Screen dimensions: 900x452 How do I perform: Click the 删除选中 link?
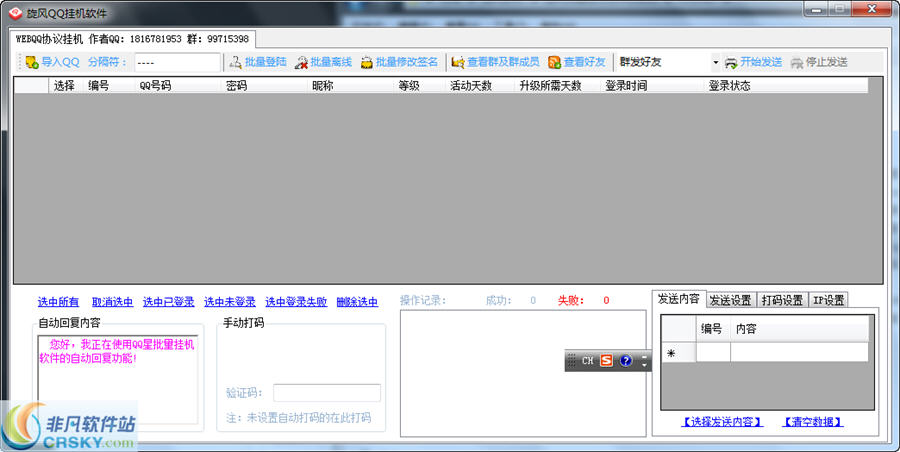[x=357, y=302]
